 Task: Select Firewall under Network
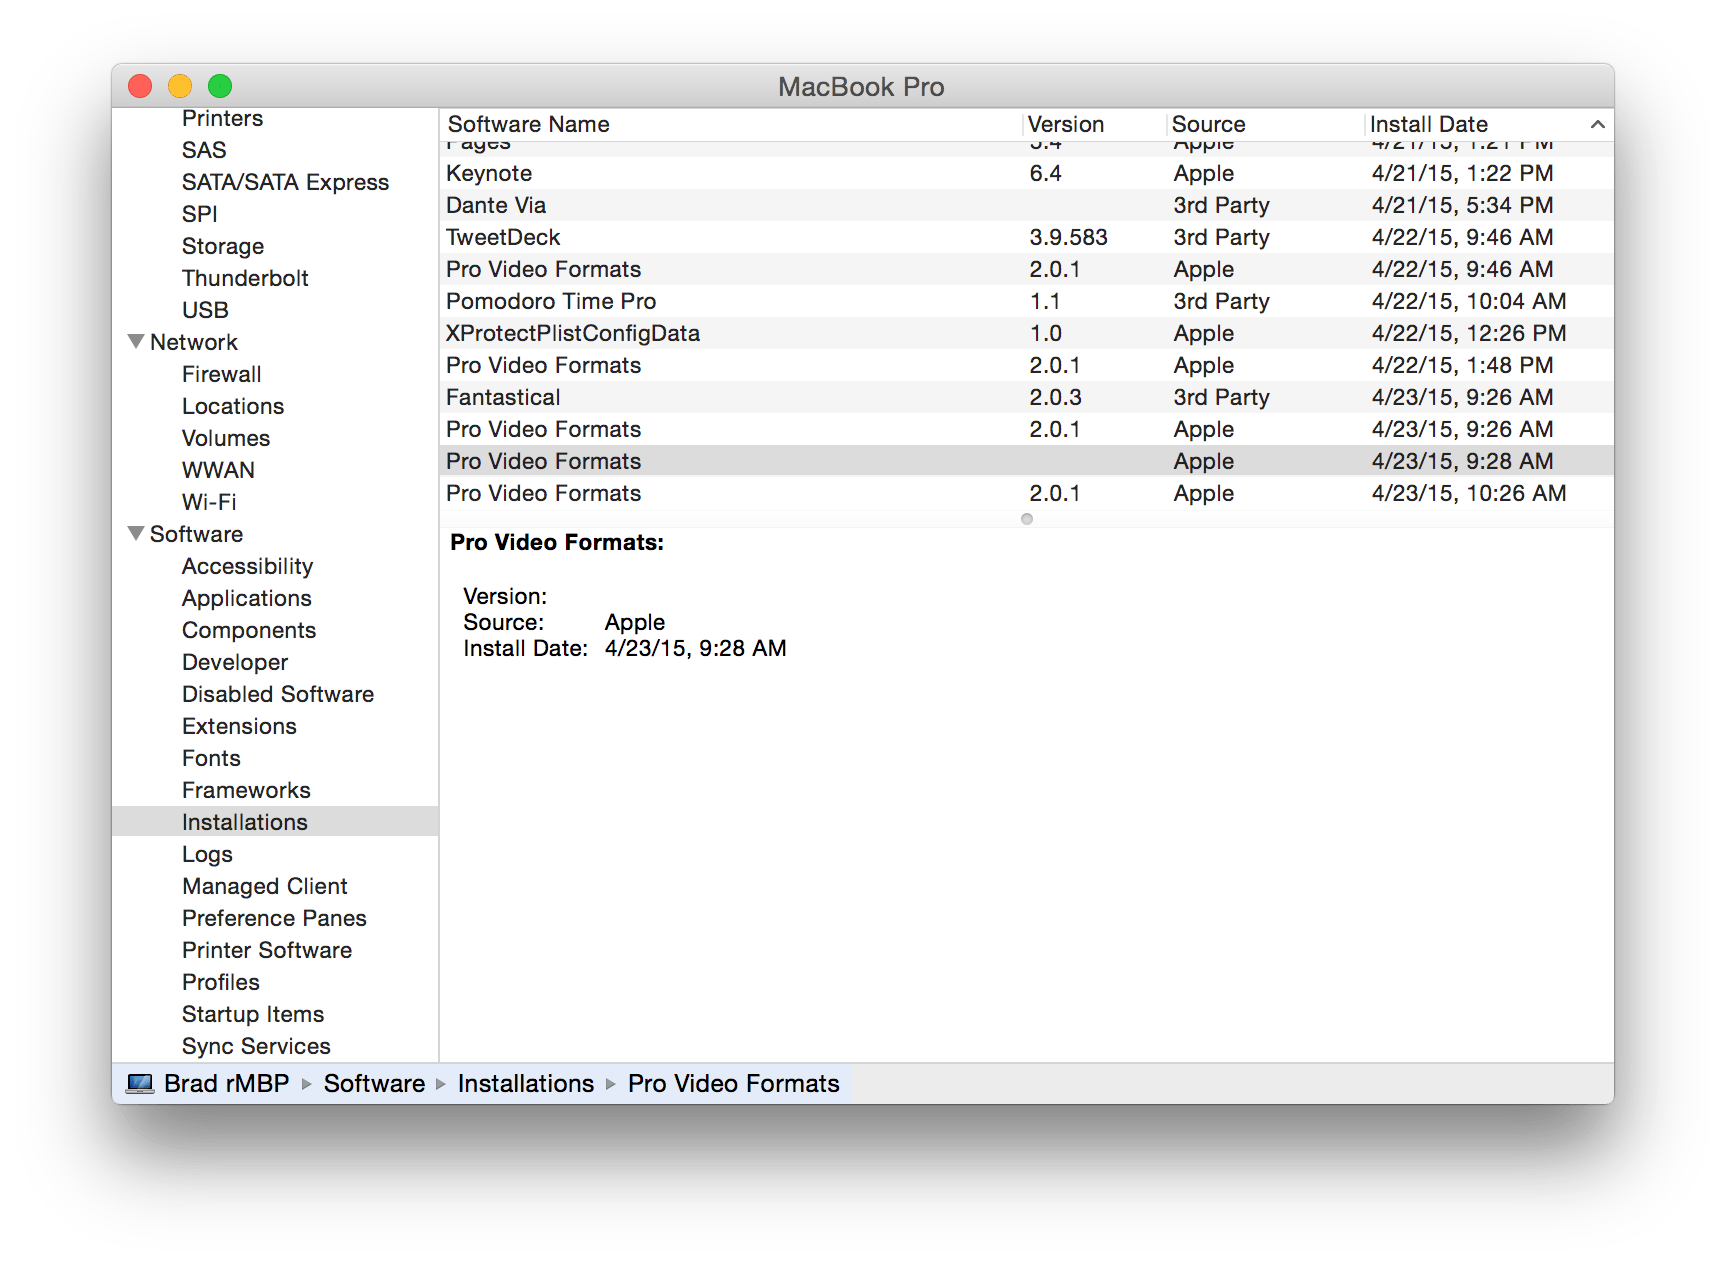[222, 373]
